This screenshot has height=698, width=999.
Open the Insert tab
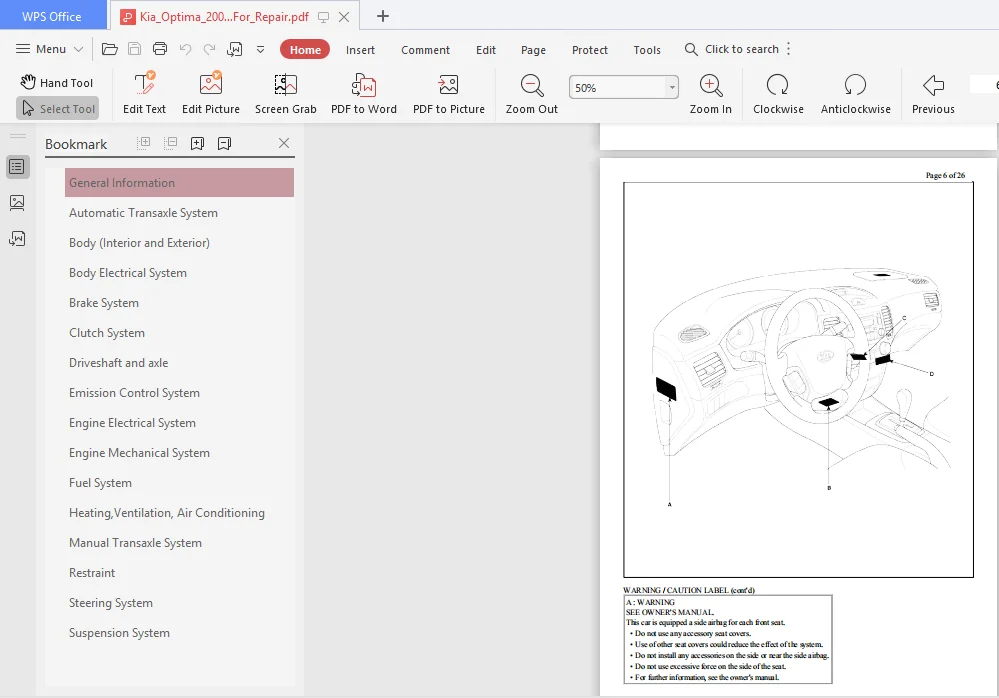point(360,50)
